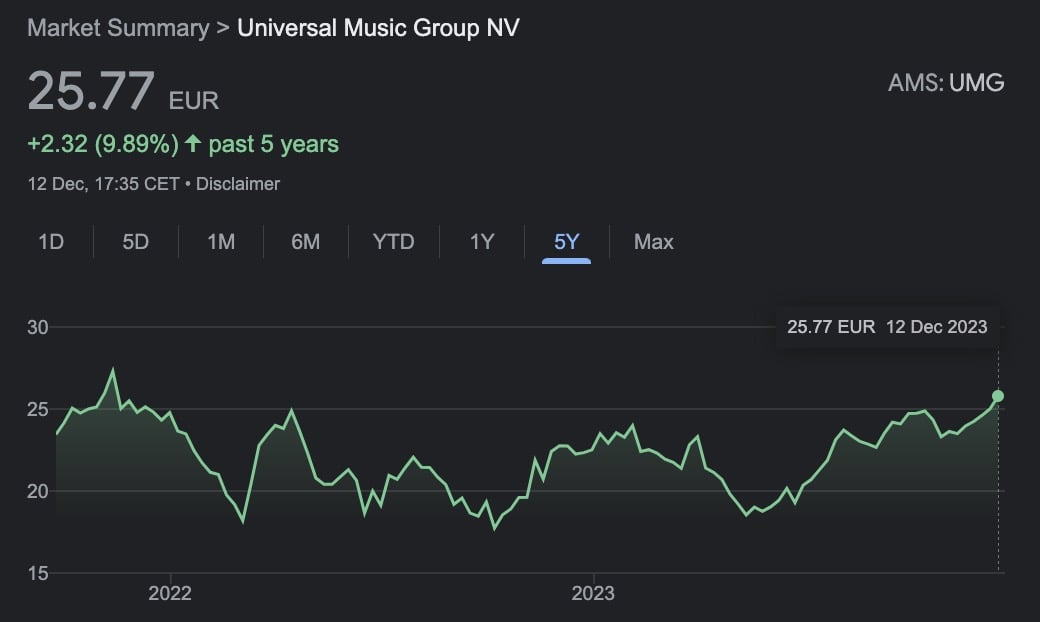Open the Disclaimer link
The width and height of the screenshot is (1040, 622).
coord(238,184)
